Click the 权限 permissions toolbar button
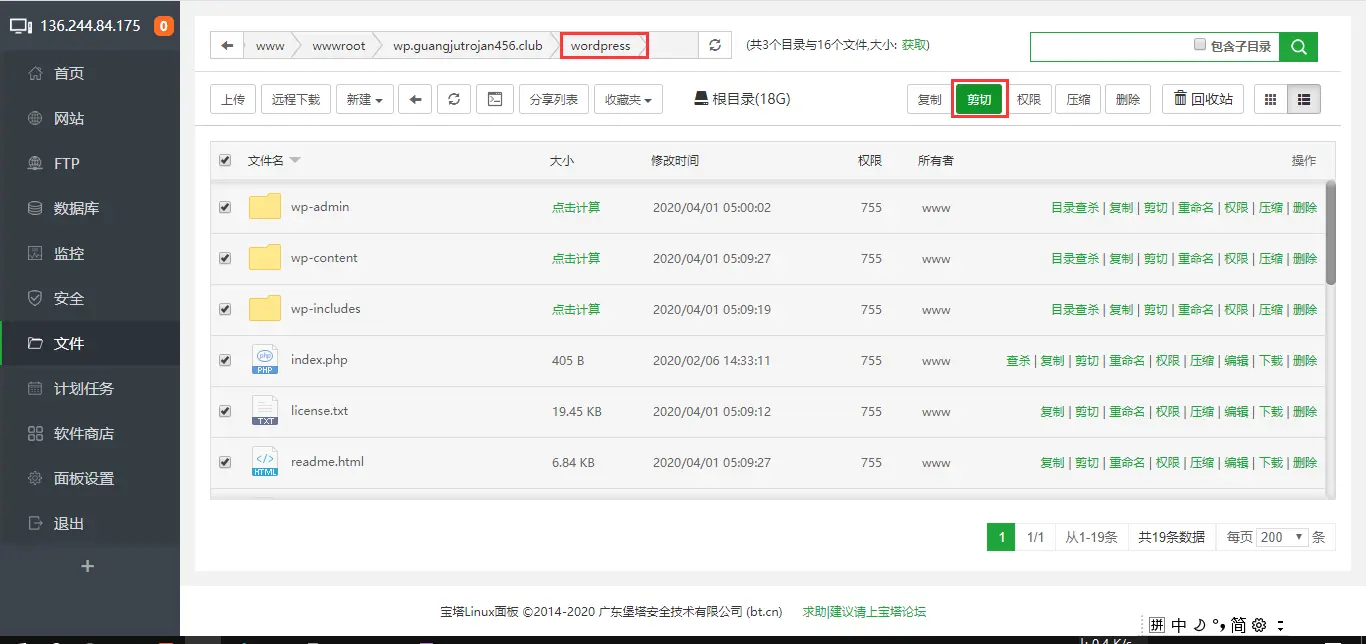 point(1029,99)
